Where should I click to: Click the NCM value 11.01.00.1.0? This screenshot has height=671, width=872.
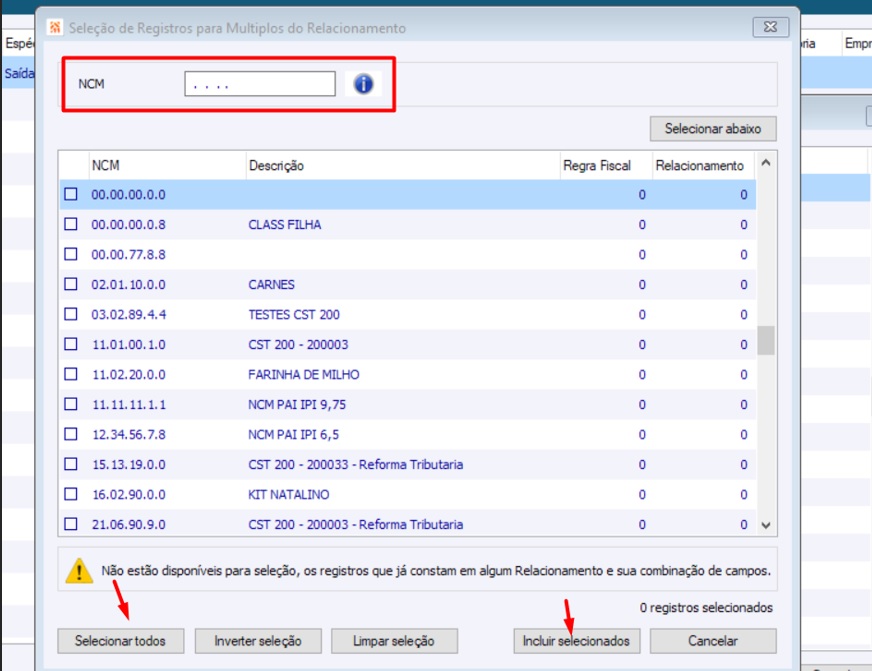(x=128, y=345)
